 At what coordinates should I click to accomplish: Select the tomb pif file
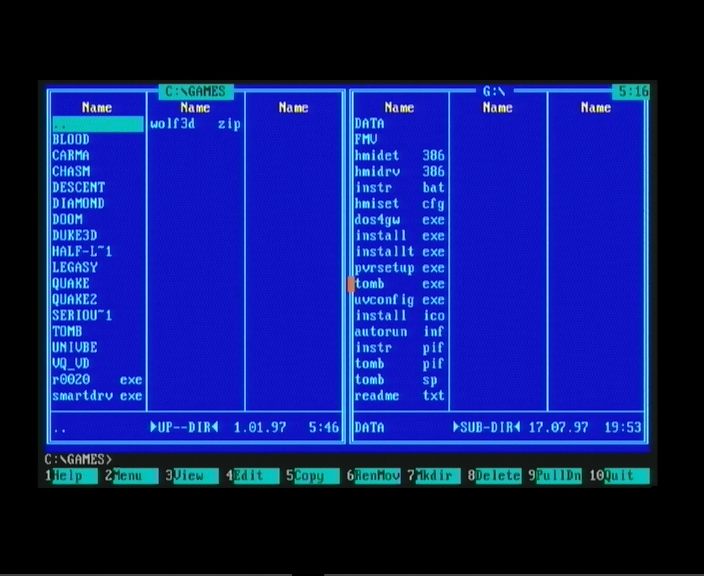tap(400, 364)
